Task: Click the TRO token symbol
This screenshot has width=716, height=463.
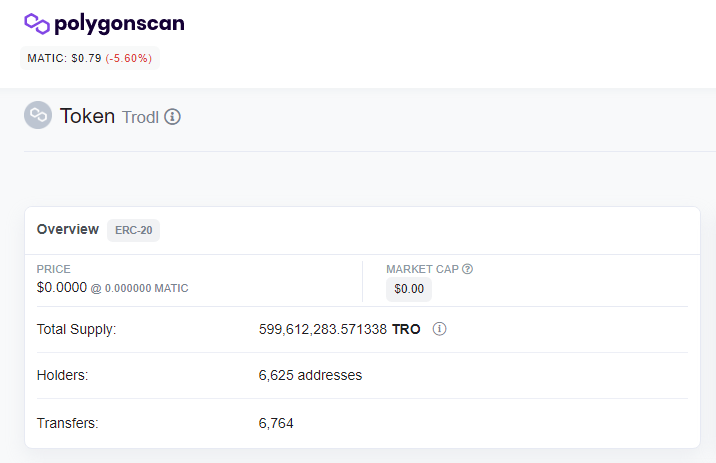Action: pyautogui.click(x=406, y=329)
